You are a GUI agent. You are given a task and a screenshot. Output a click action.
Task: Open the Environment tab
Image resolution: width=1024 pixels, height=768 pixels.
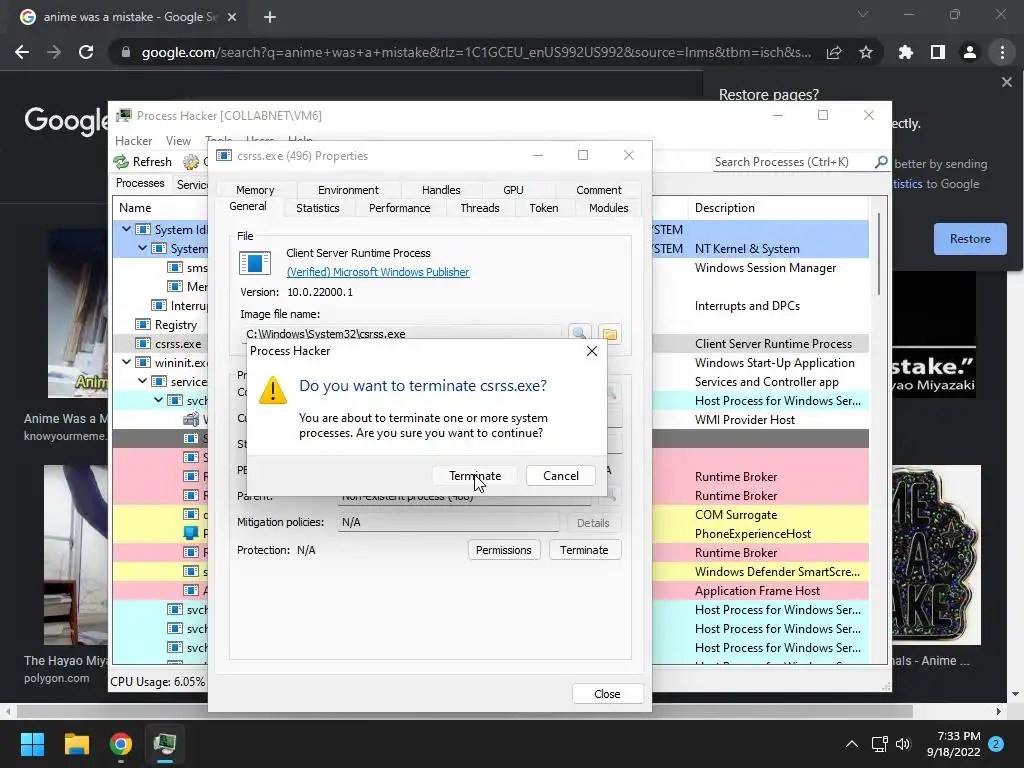[348, 189]
